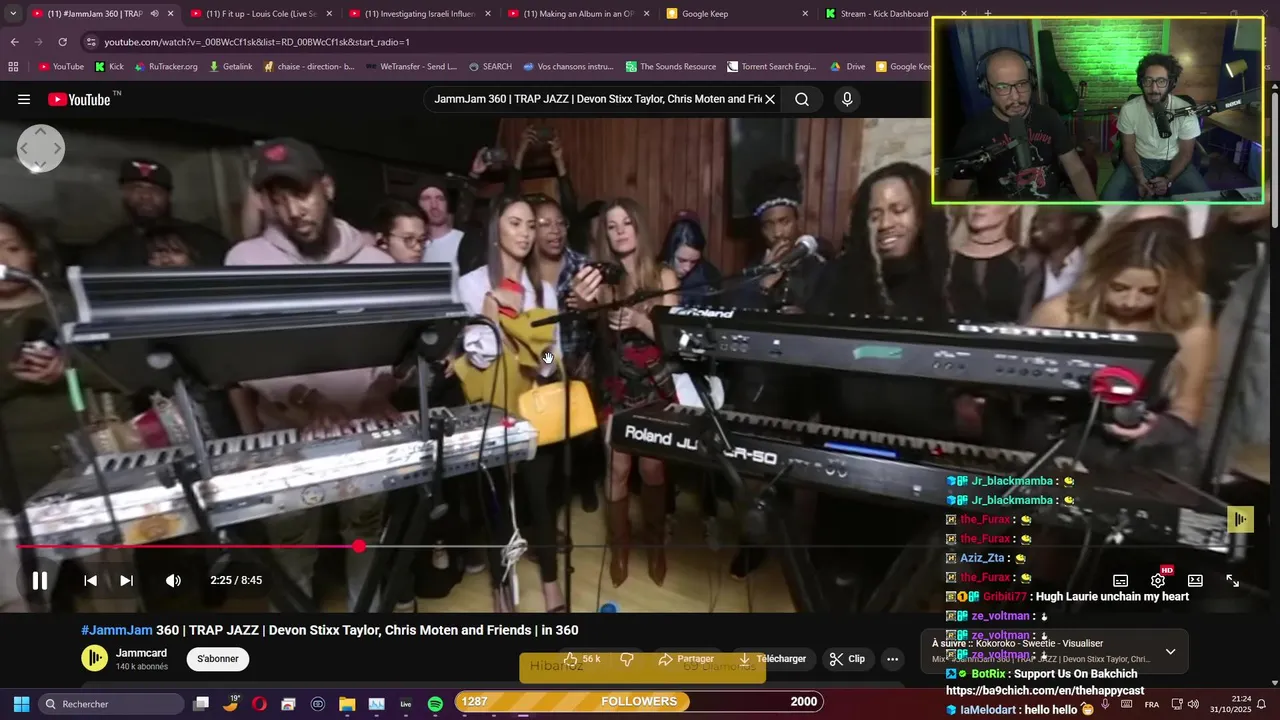This screenshot has width=1280, height=720.
Task: Skip to the previous video
Action: pos(90,580)
